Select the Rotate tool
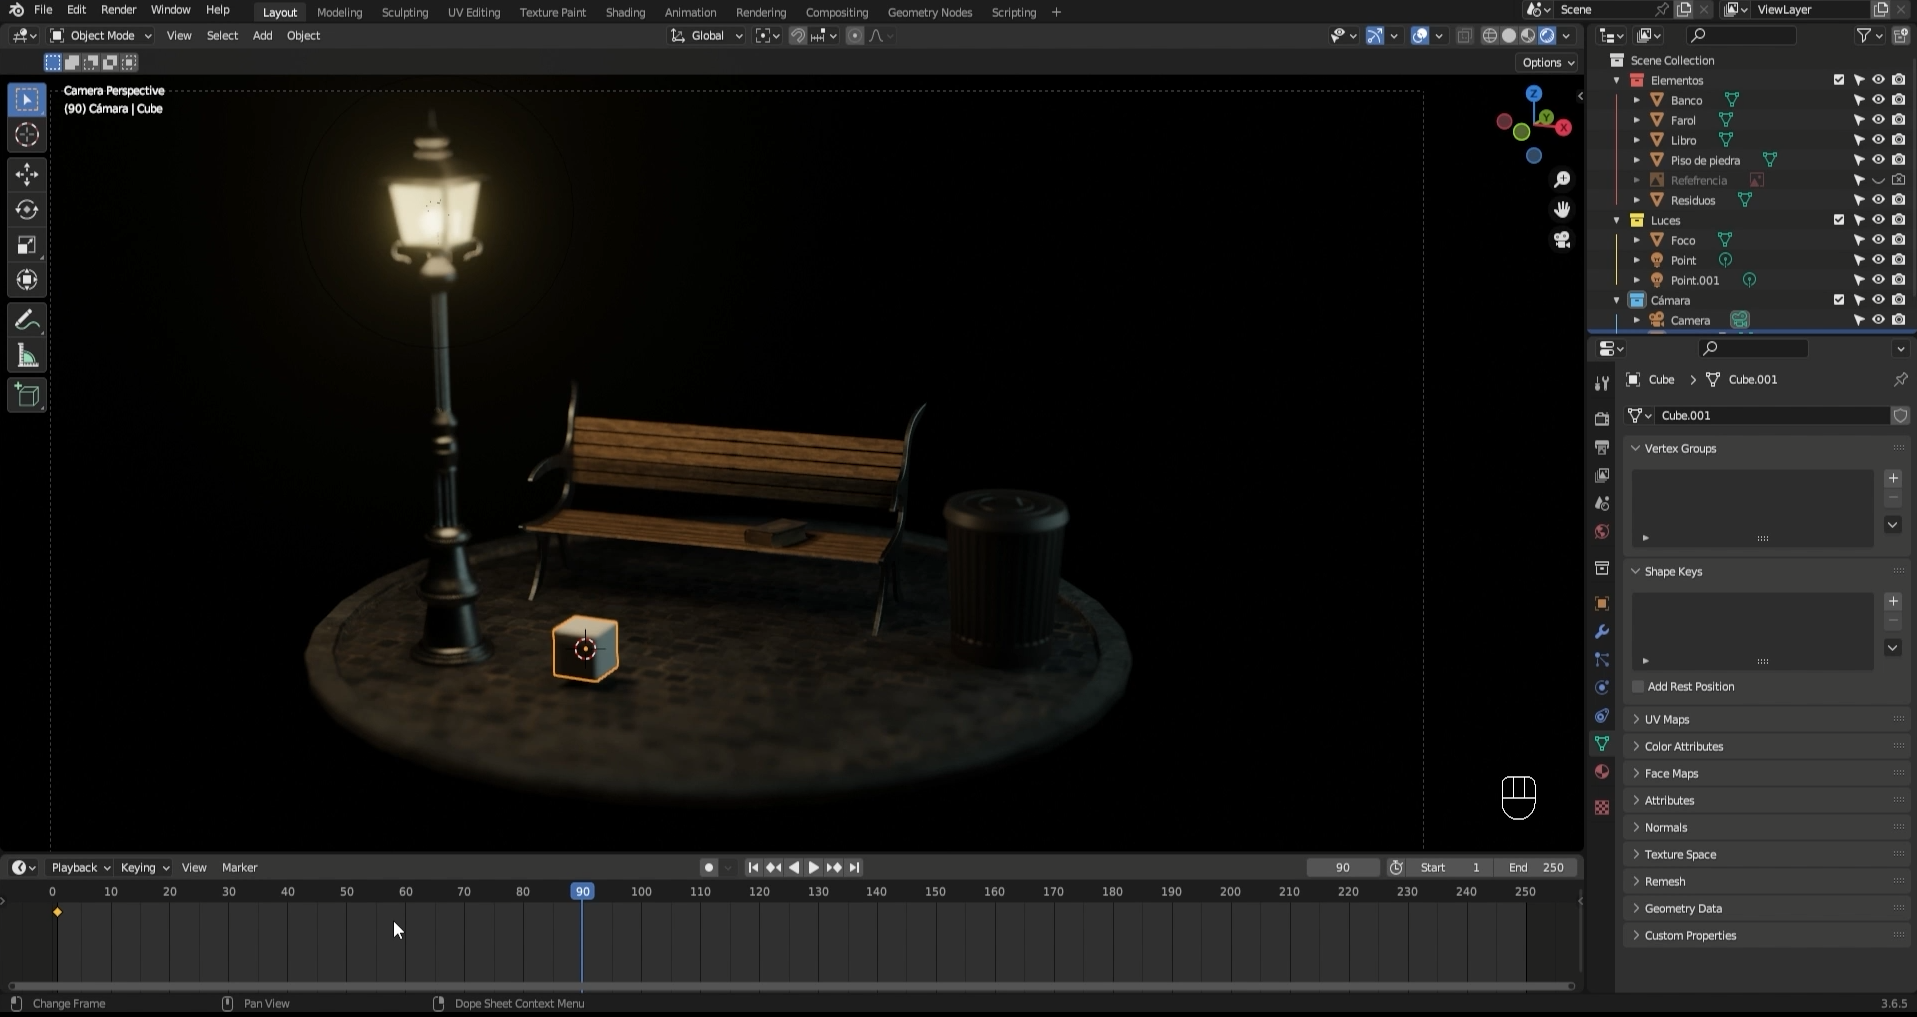Screen dimensions: 1917x1017 point(27,210)
